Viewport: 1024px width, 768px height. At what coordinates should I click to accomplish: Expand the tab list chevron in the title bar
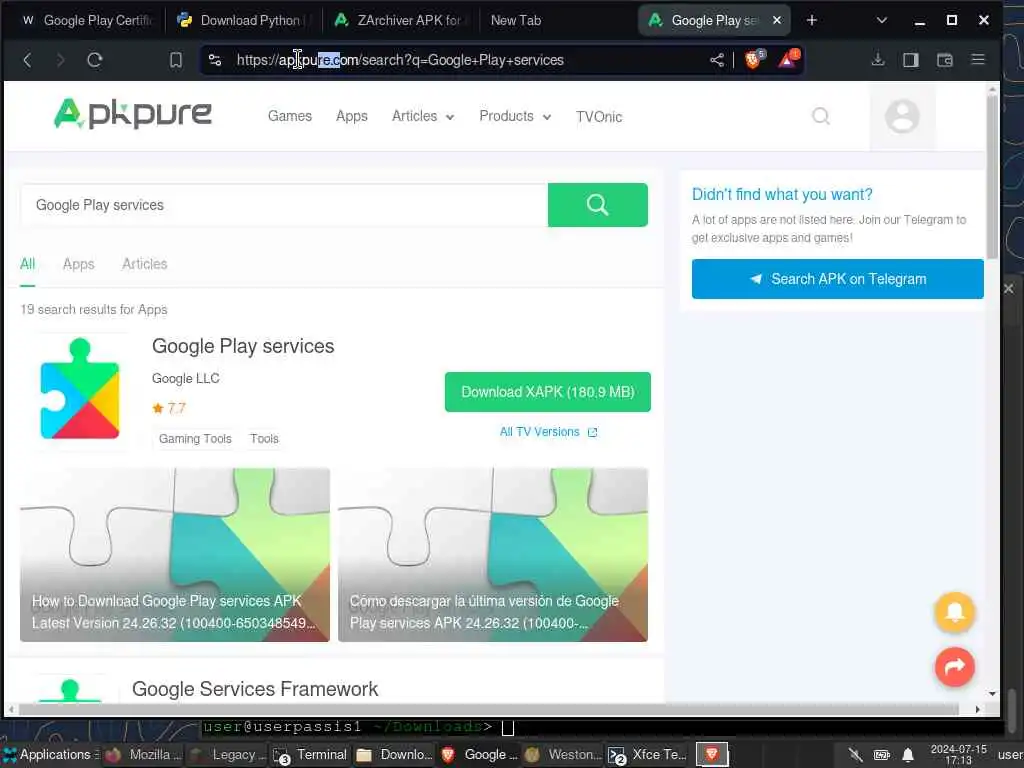(x=882, y=20)
